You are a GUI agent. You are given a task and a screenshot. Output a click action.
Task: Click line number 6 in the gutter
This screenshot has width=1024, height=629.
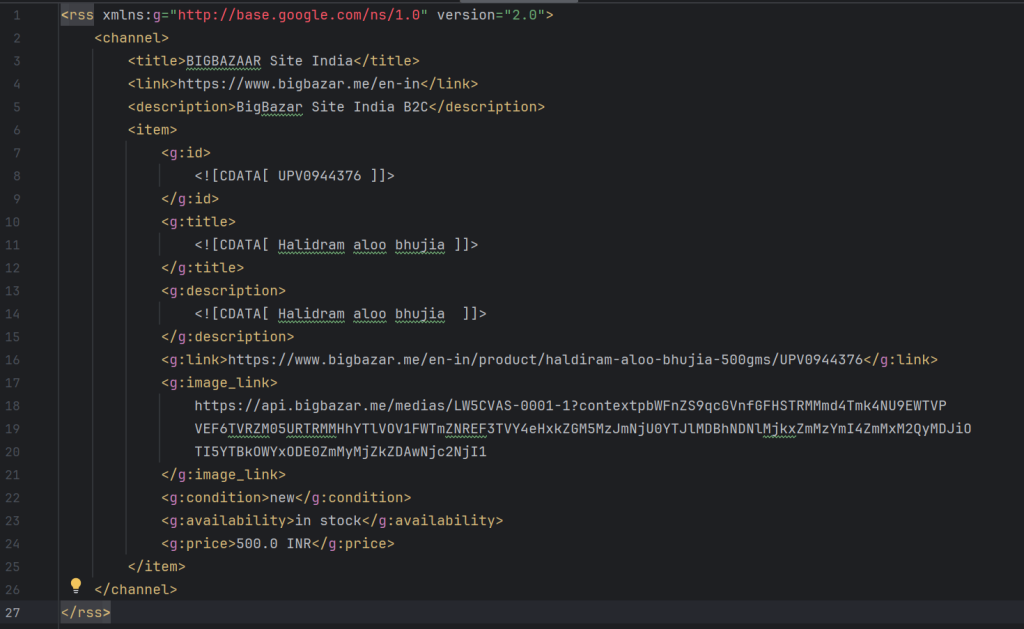coord(16,130)
